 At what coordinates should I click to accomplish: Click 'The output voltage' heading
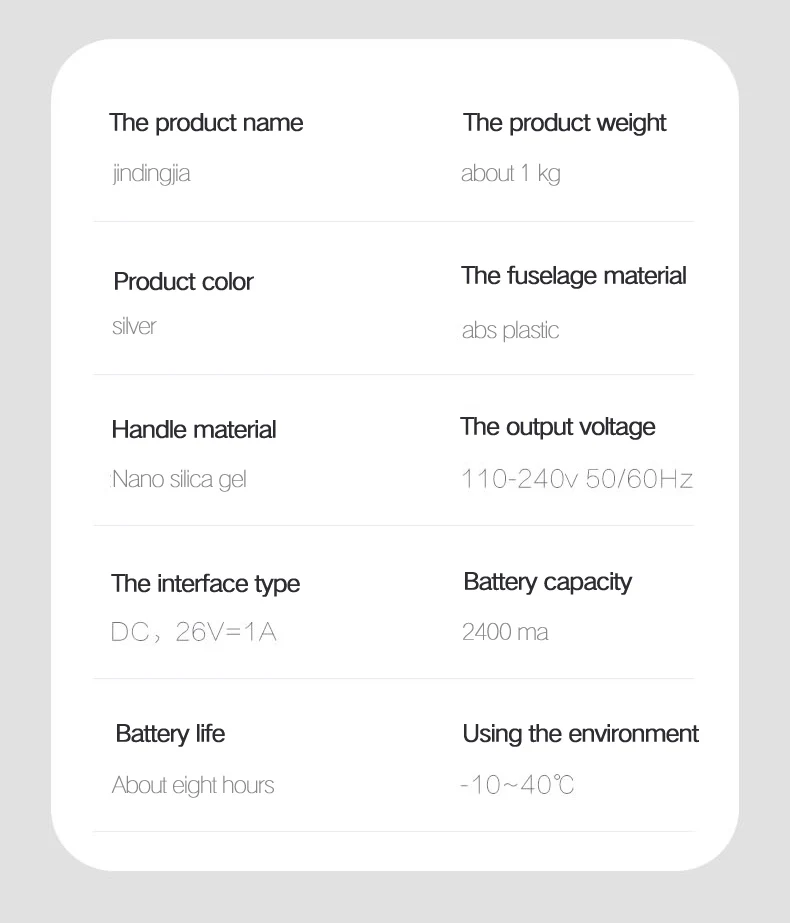tap(557, 427)
